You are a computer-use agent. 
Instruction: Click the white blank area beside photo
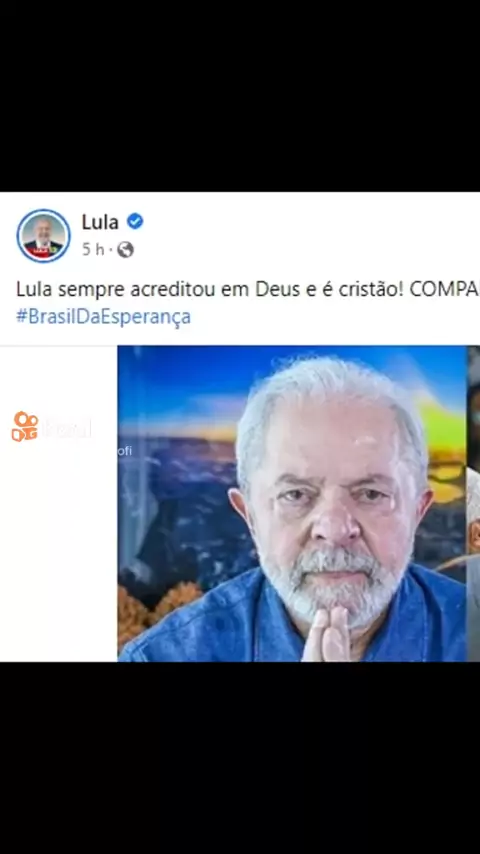pos(59,550)
